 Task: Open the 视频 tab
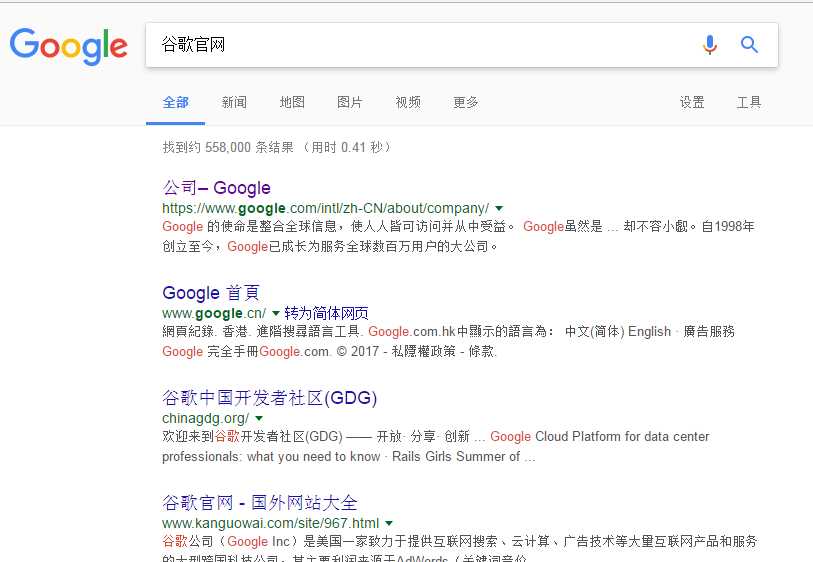408,102
